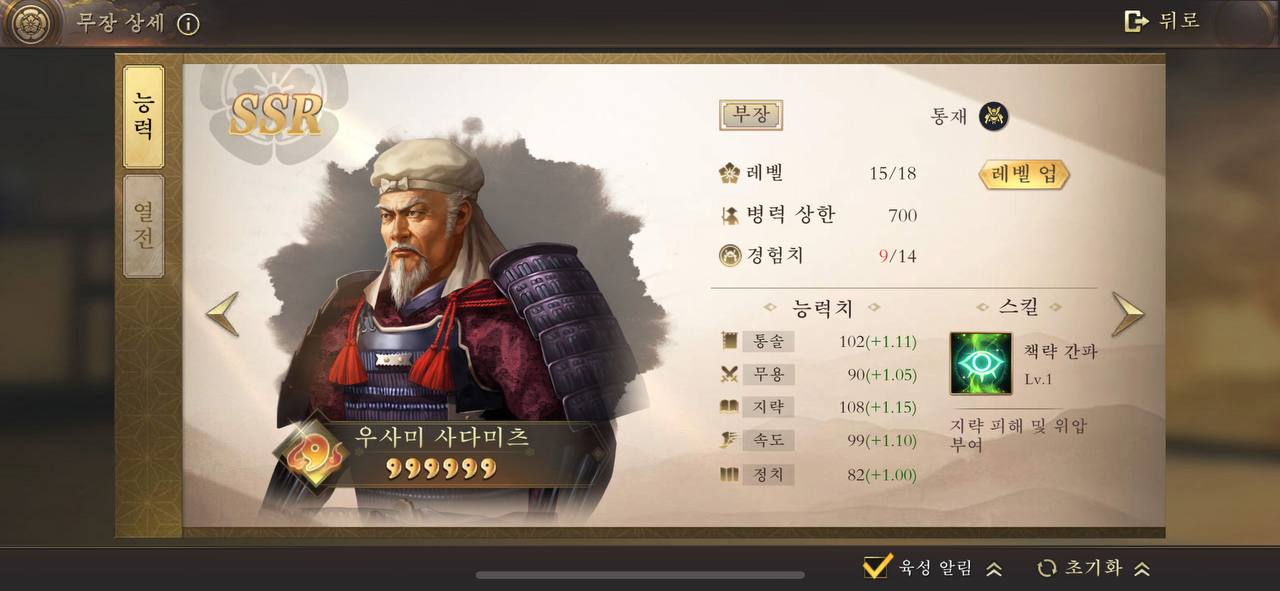
Task: Open the info icon beside 무장 상세
Action: [188, 24]
